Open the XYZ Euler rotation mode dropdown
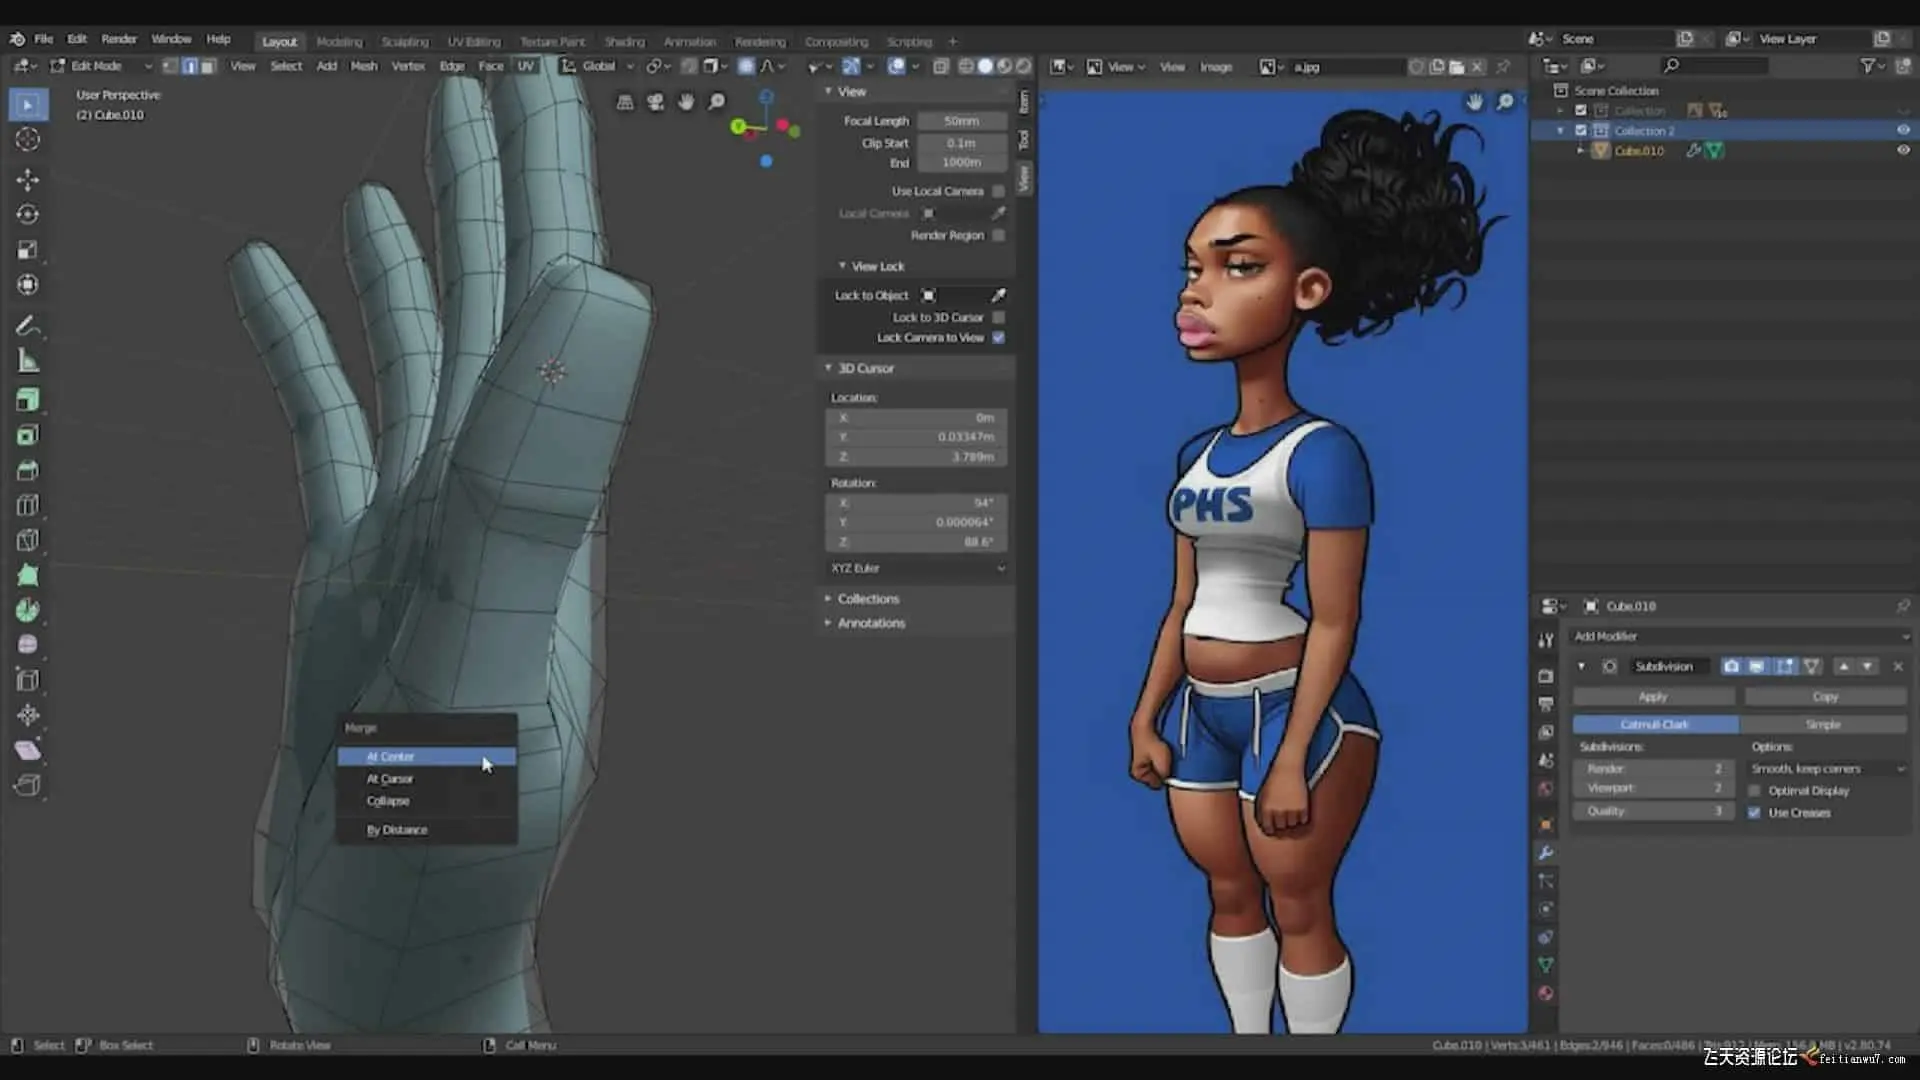Image resolution: width=1920 pixels, height=1080 pixels. tap(916, 568)
